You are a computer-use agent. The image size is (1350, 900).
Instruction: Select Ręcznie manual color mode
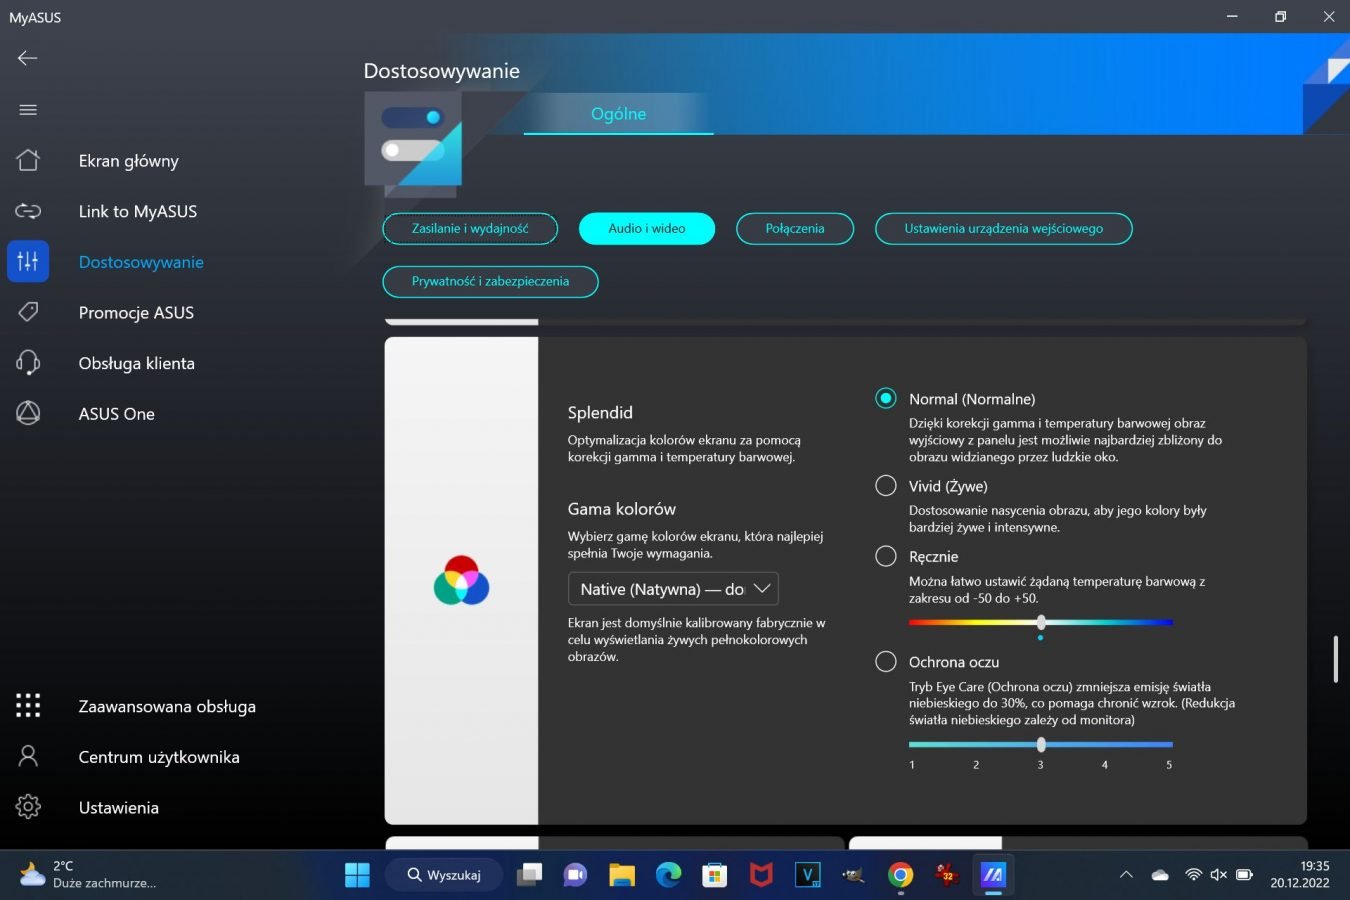point(886,556)
